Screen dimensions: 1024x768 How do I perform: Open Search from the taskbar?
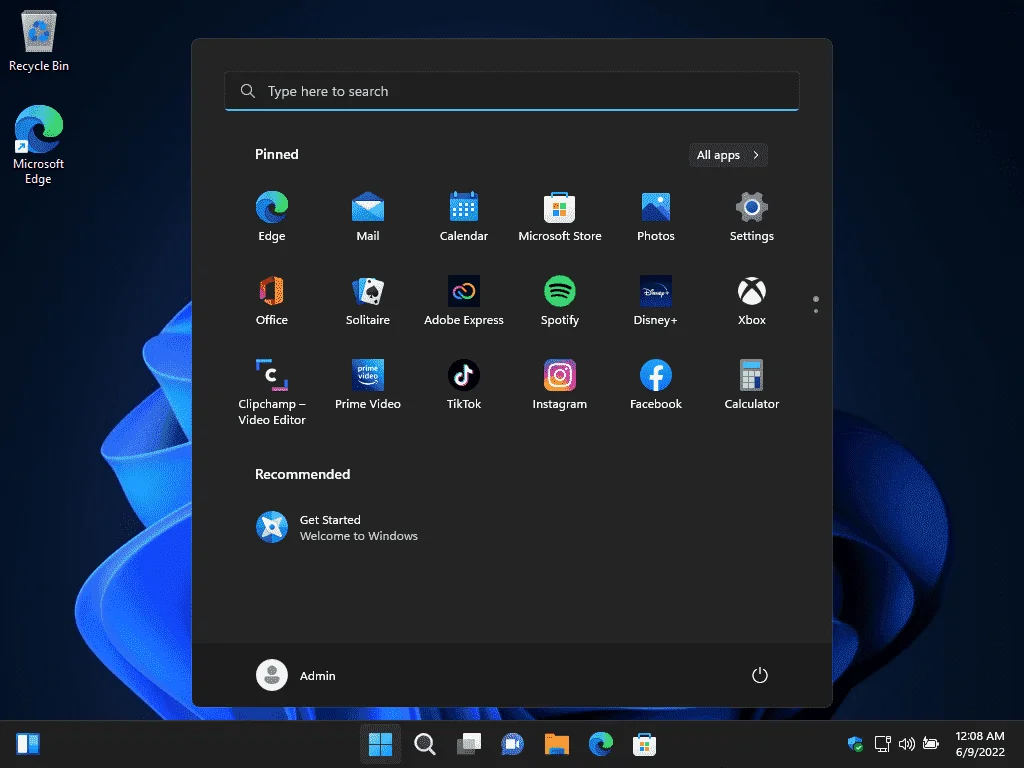(x=424, y=744)
